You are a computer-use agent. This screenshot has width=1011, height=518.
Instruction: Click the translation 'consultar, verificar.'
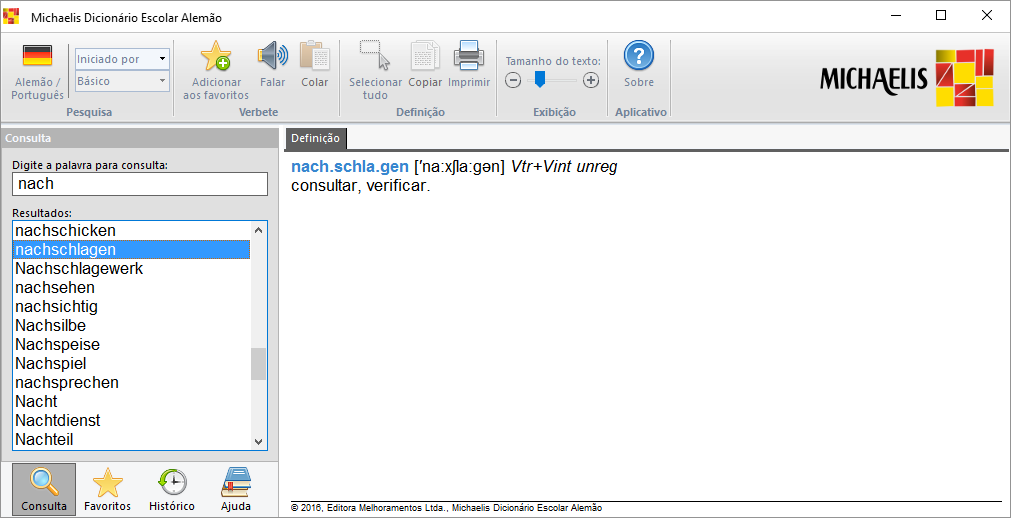click(x=360, y=186)
